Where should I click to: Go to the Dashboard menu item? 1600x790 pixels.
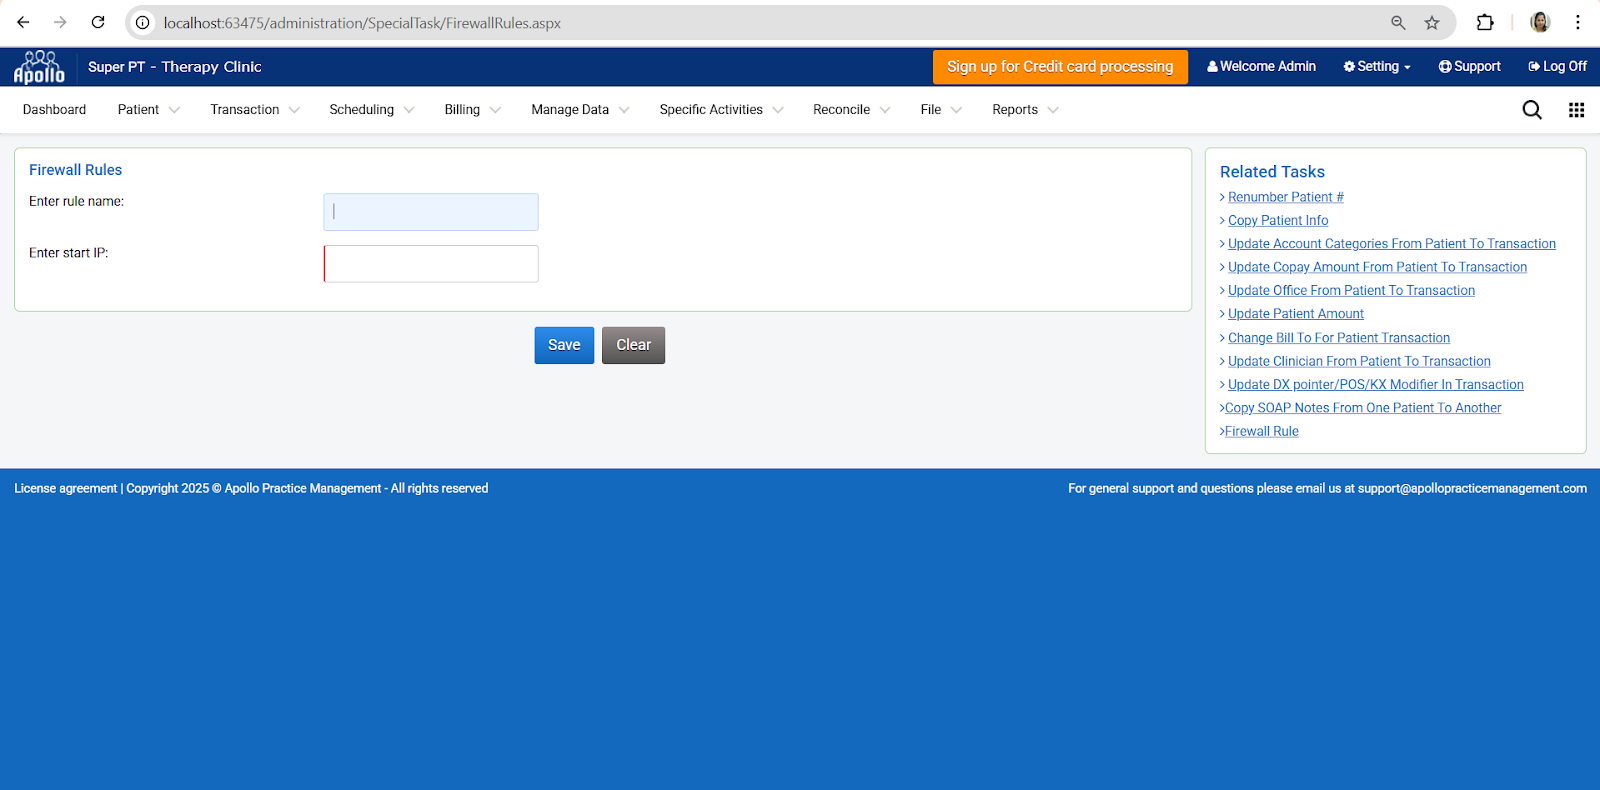click(x=54, y=110)
